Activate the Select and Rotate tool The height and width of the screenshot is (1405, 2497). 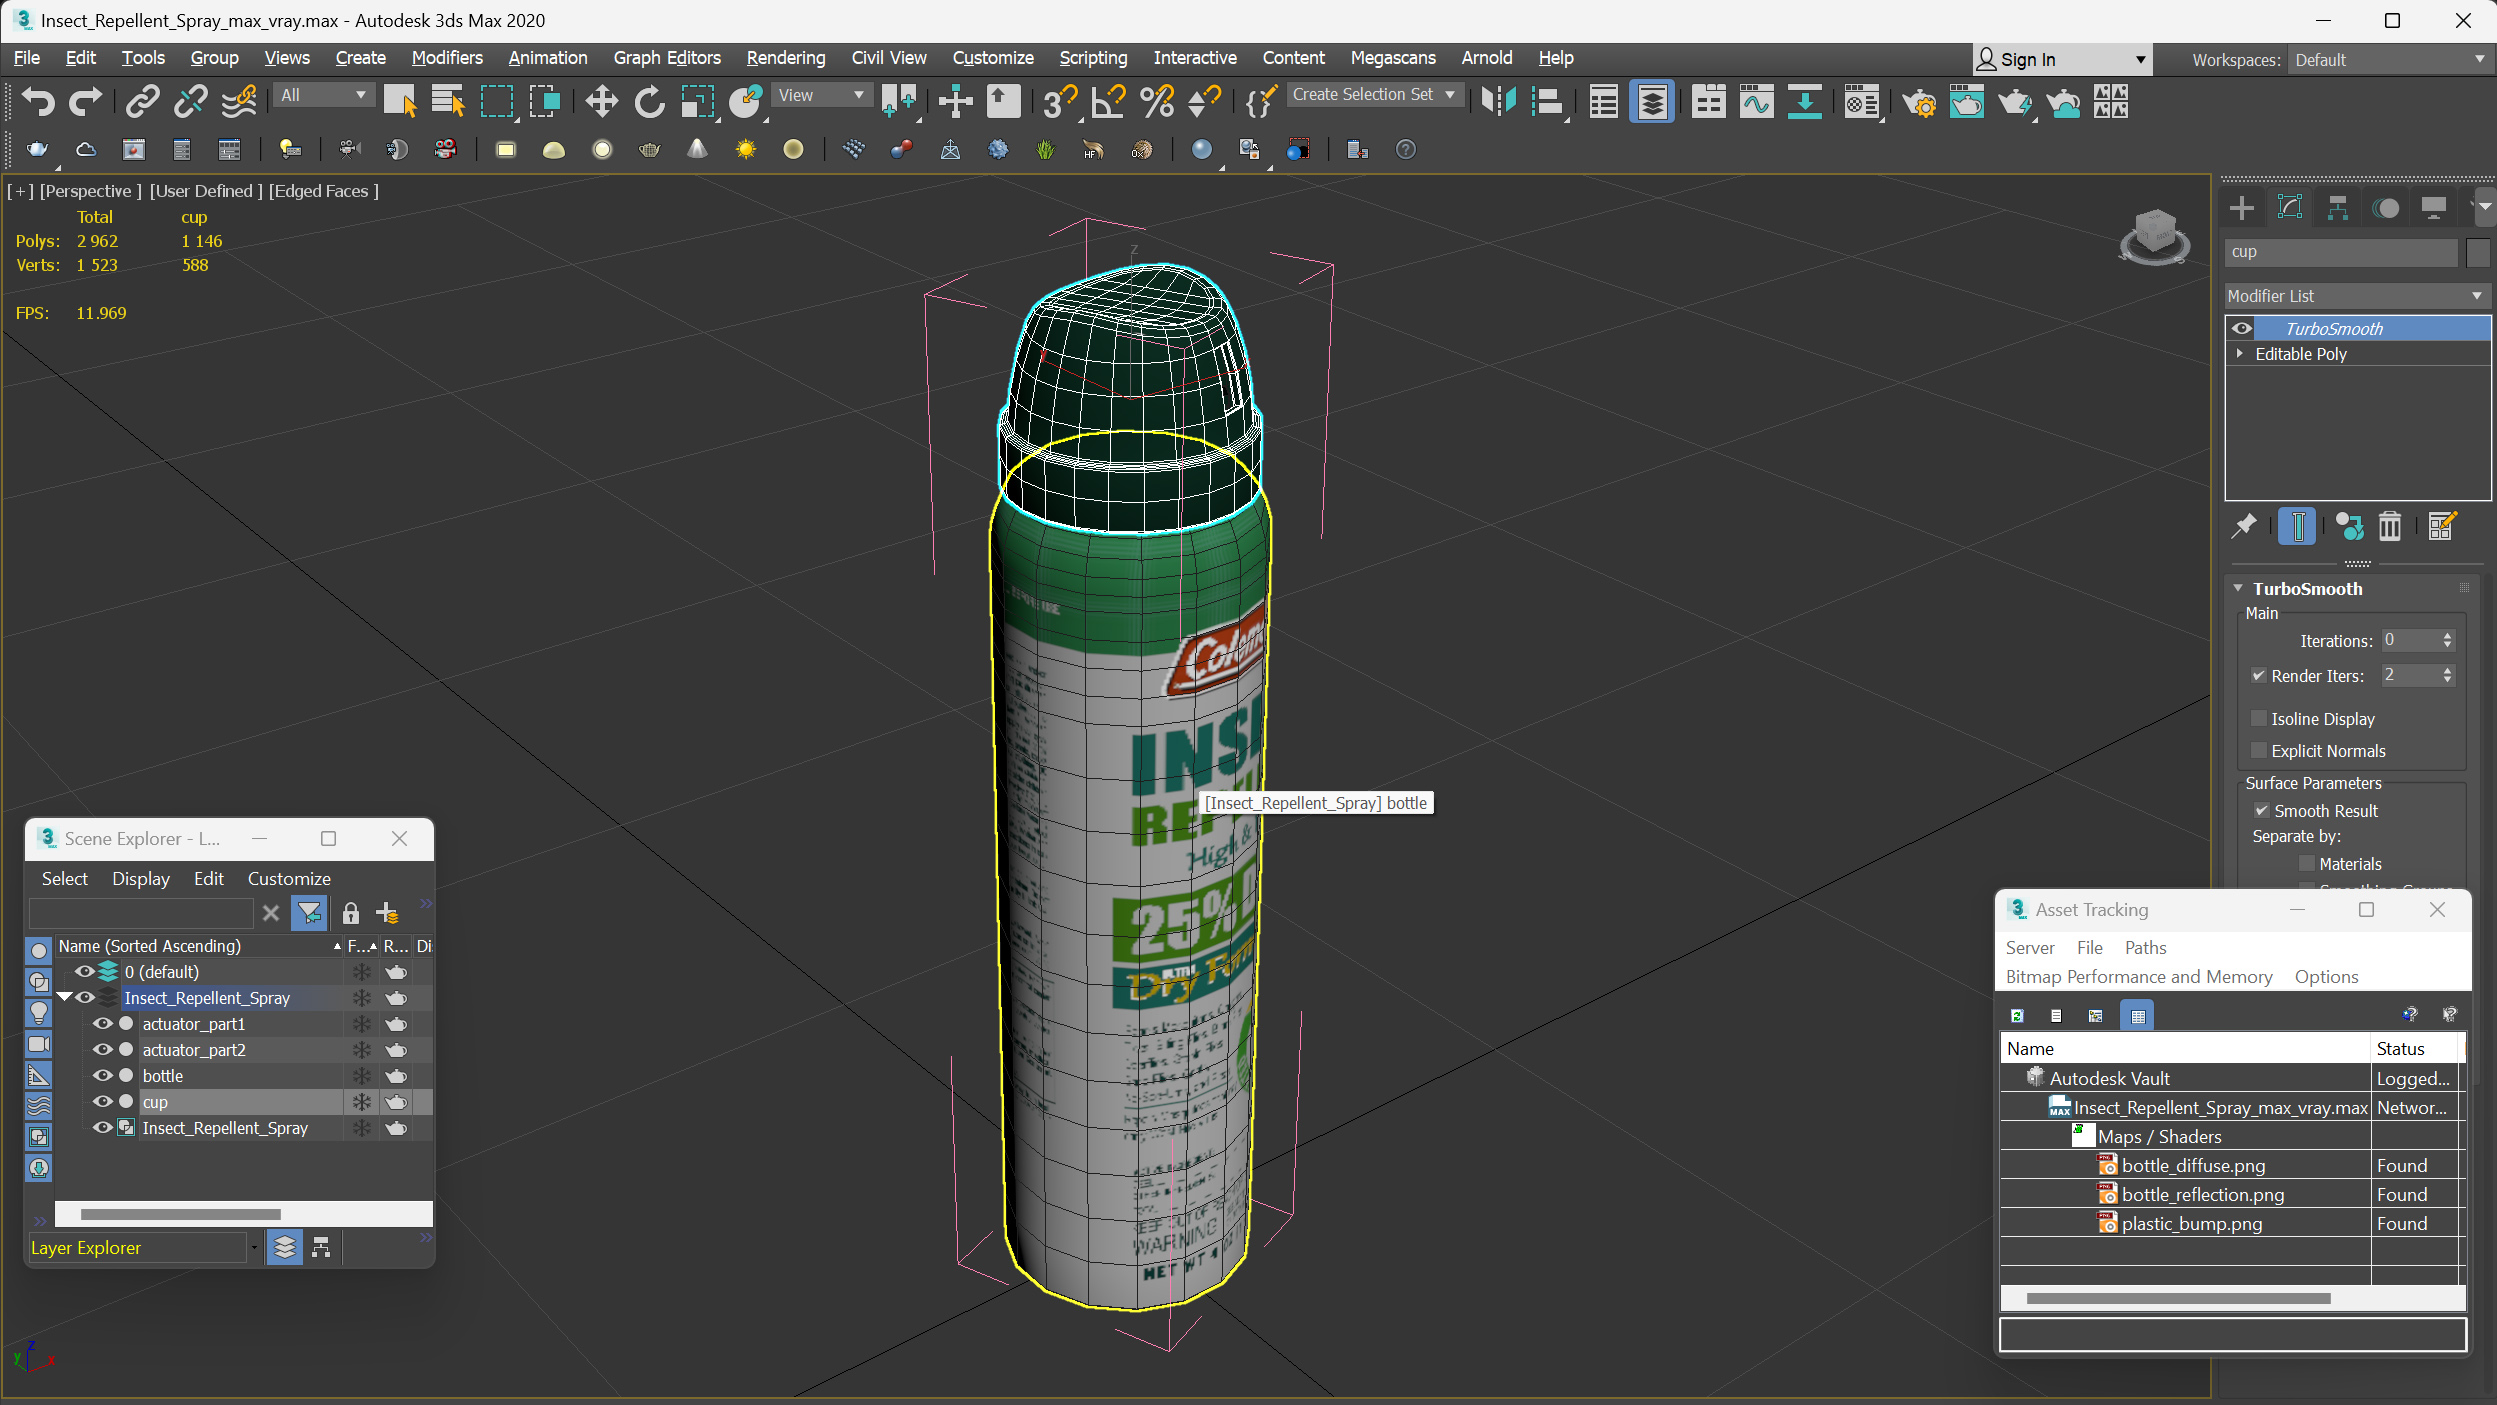pos(649,101)
